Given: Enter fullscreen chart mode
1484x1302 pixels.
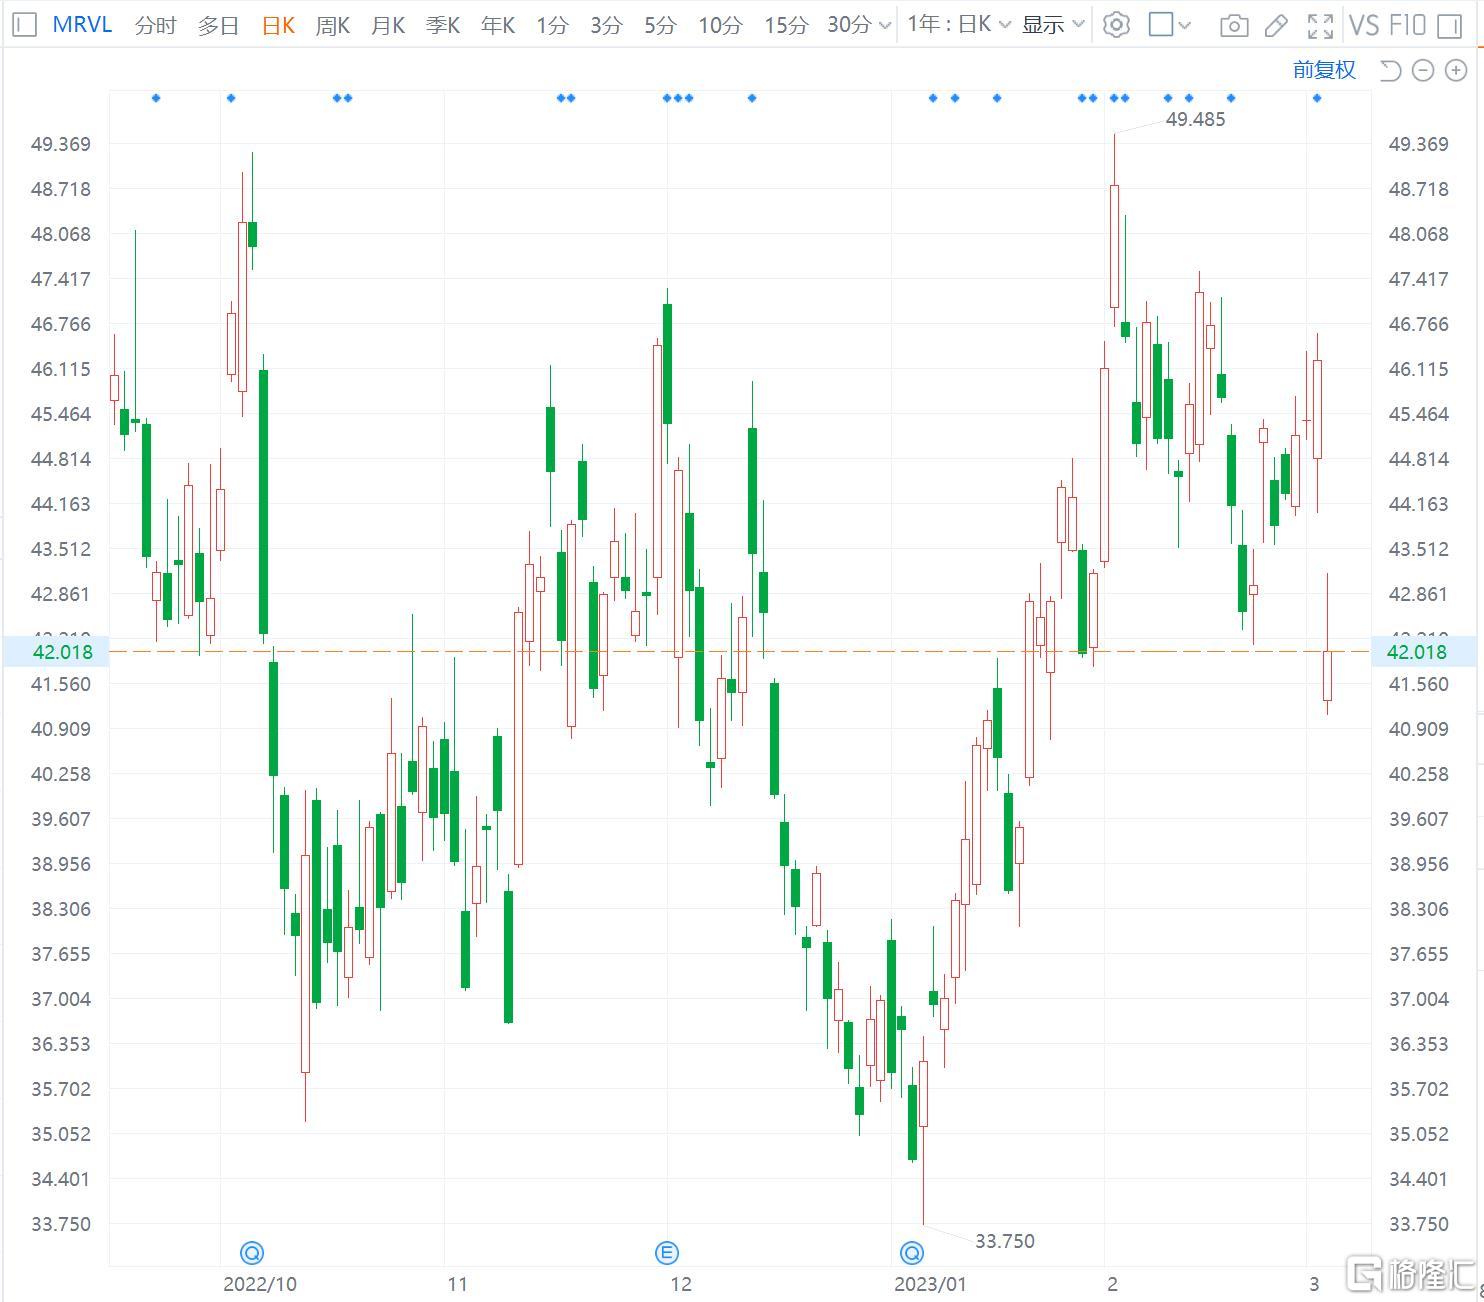Looking at the screenshot, I should (1320, 25).
